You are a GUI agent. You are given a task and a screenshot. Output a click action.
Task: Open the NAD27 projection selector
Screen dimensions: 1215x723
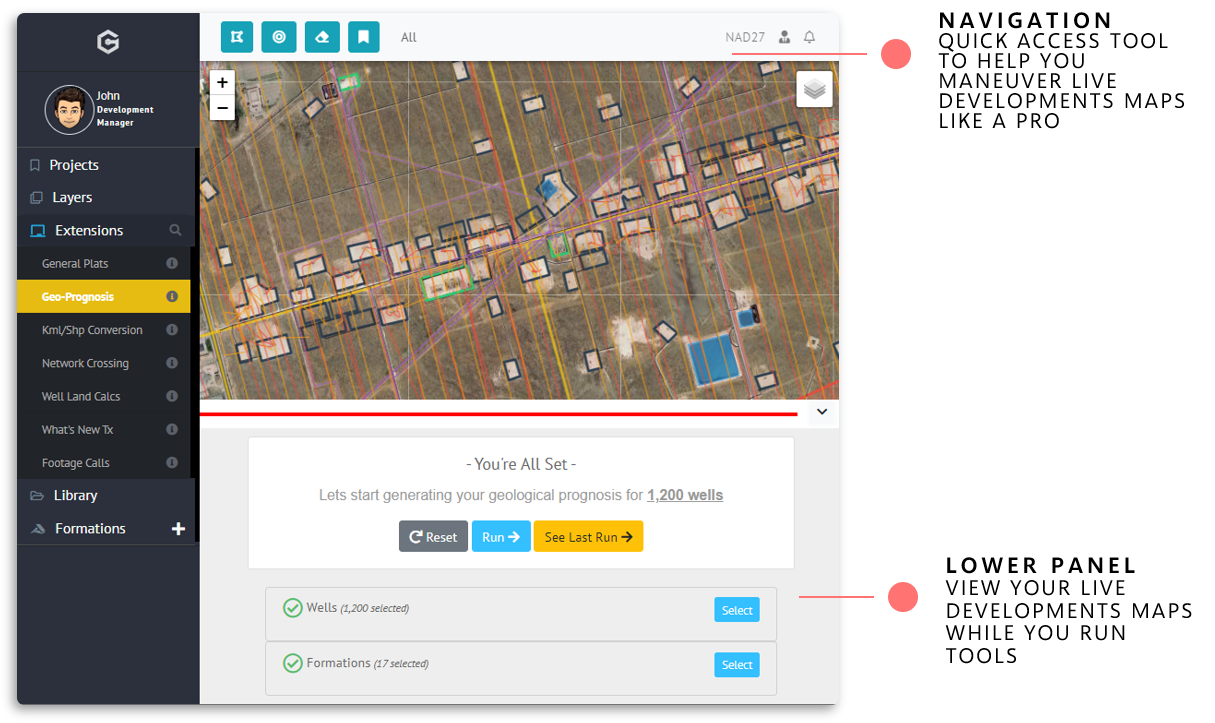[x=745, y=36]
